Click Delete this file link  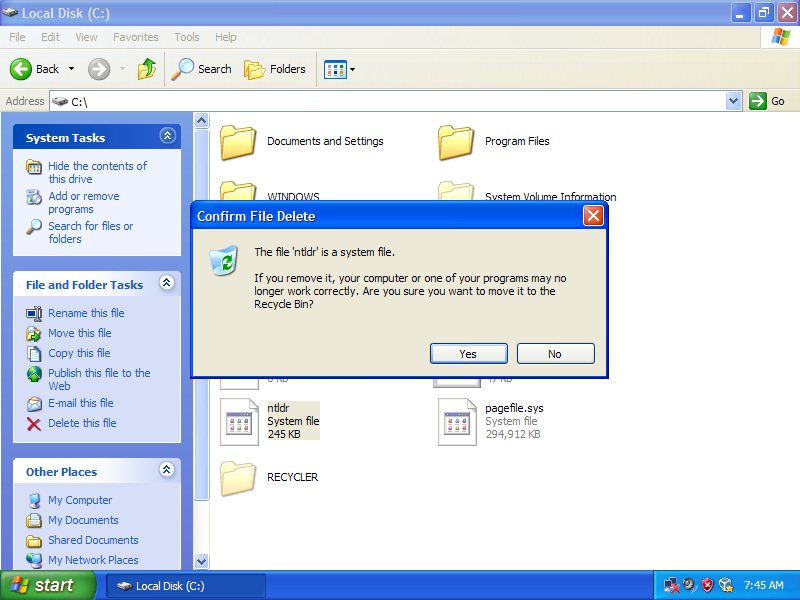coord(82,423)
